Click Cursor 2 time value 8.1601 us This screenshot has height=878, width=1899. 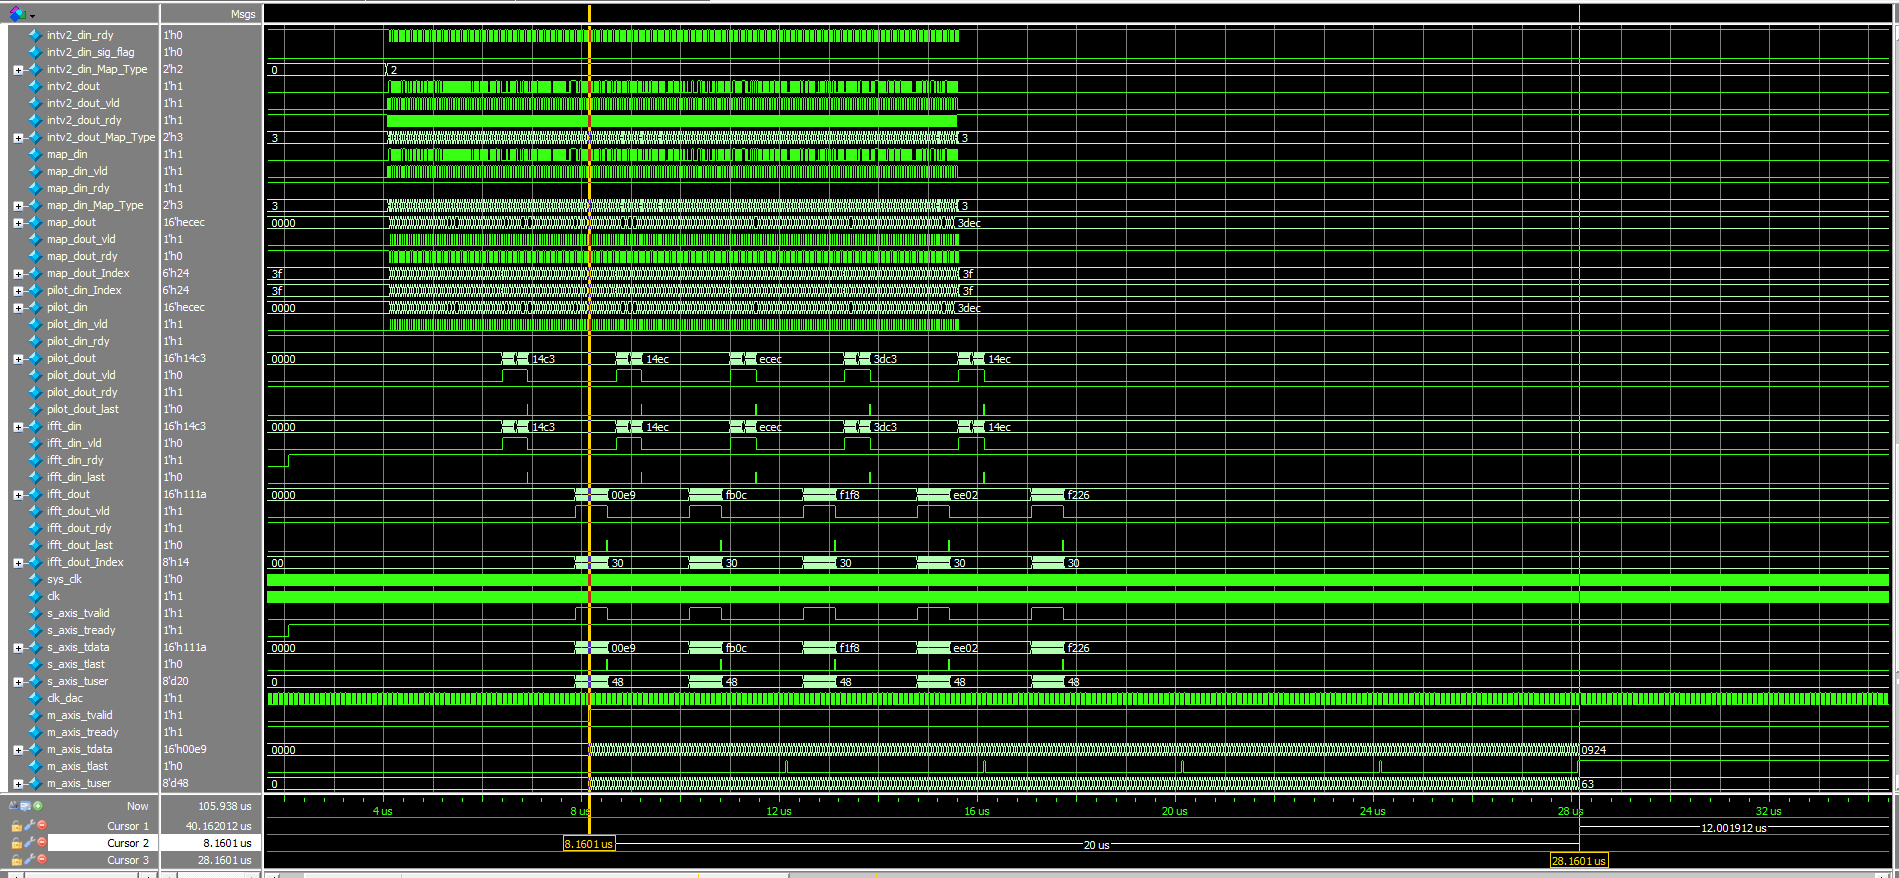227,843
